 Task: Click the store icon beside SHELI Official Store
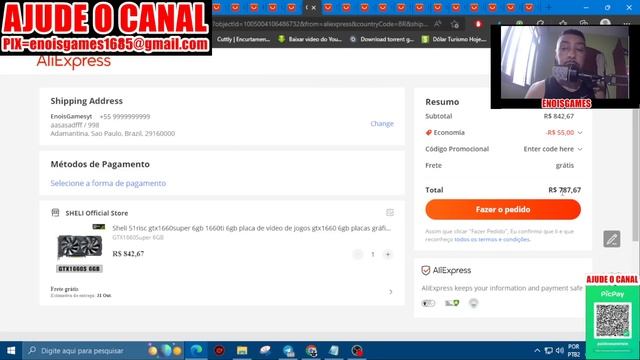[x=55, y=213]
